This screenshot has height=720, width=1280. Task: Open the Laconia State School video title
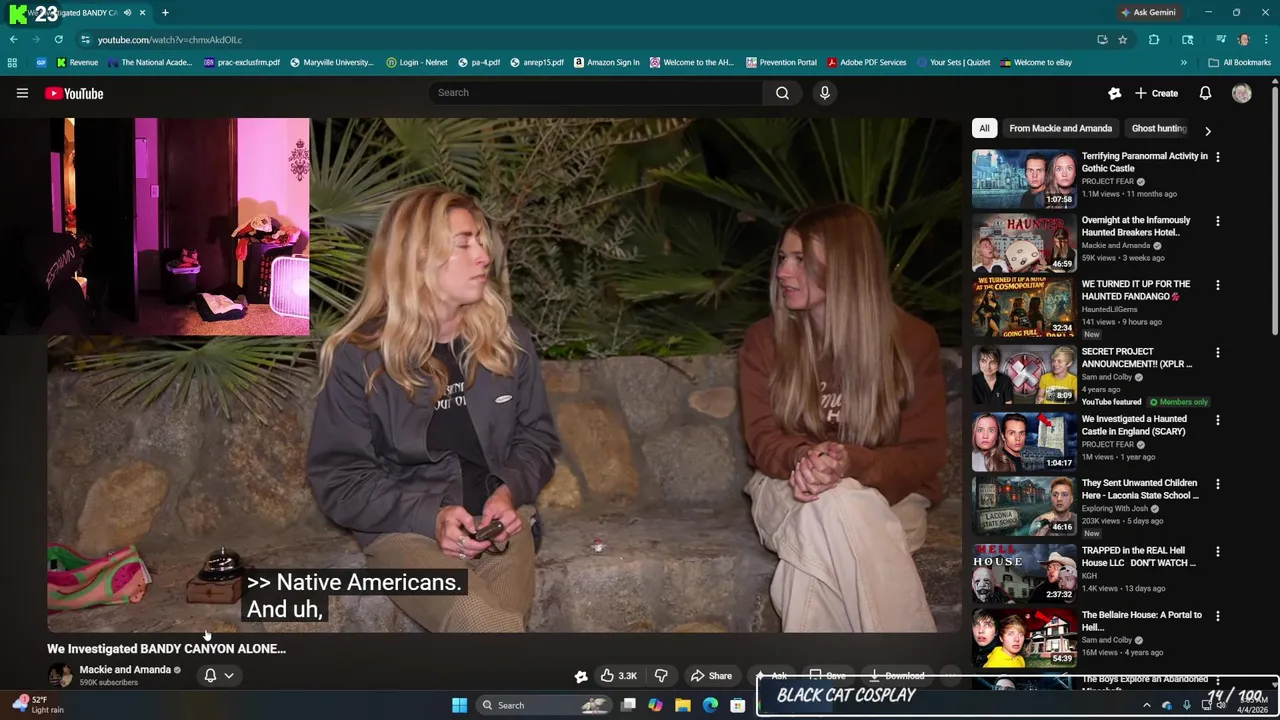(1140, 489)
